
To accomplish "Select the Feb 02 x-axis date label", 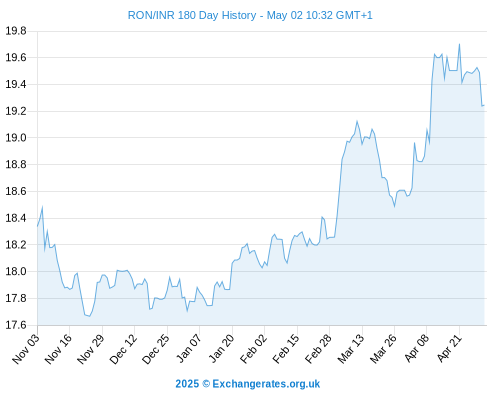I will click(254, 348).
